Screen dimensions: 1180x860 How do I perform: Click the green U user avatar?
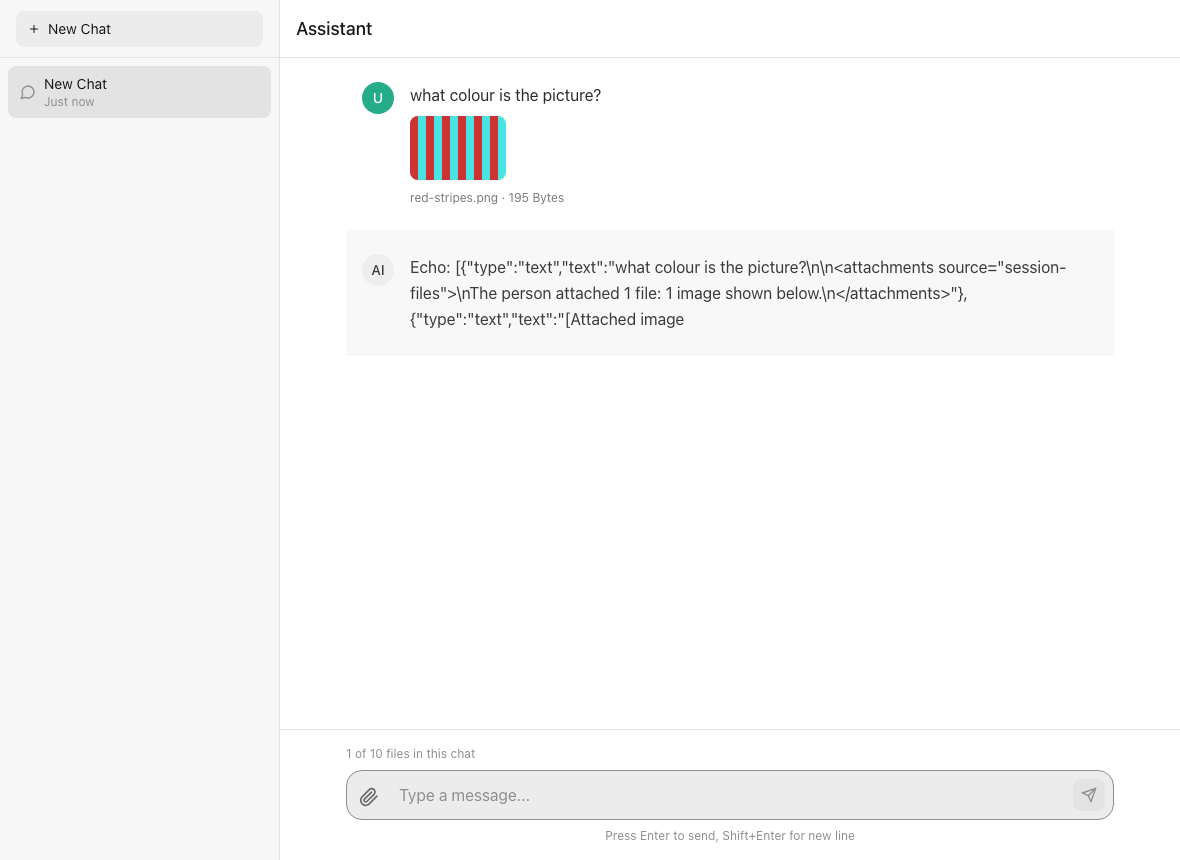pos(378,98)
